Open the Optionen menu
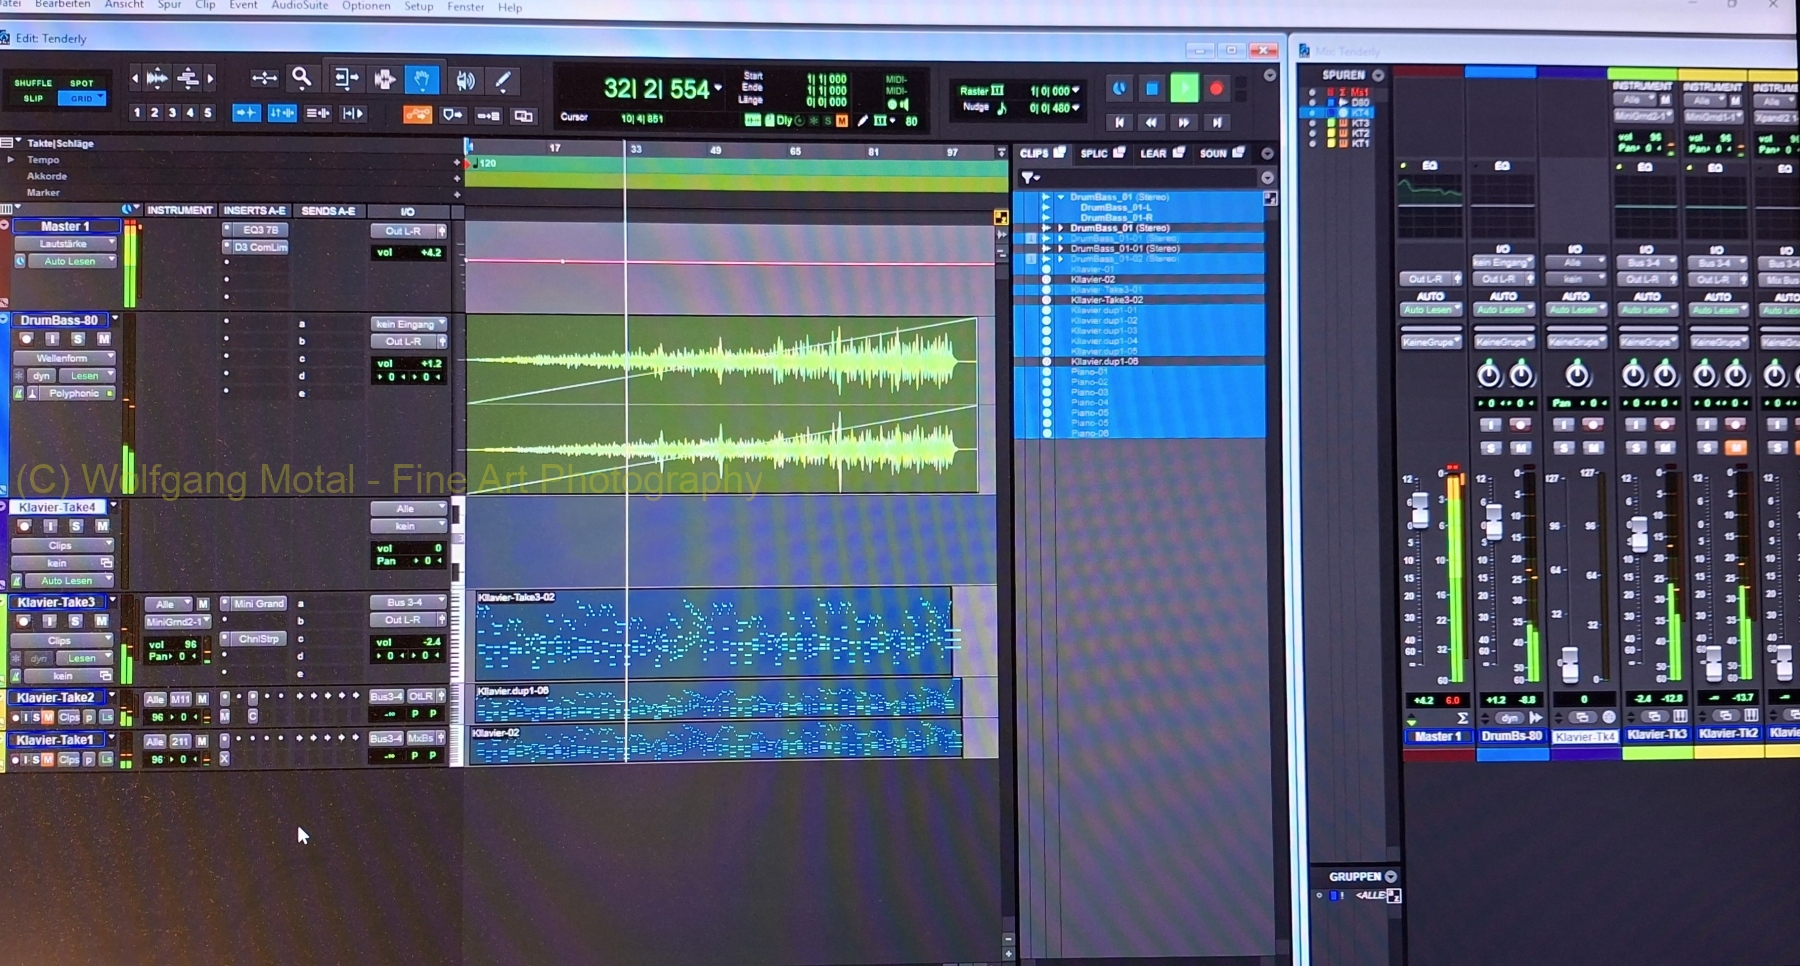This screenshot has width=1800, height=966. click(x=366, y=6)
